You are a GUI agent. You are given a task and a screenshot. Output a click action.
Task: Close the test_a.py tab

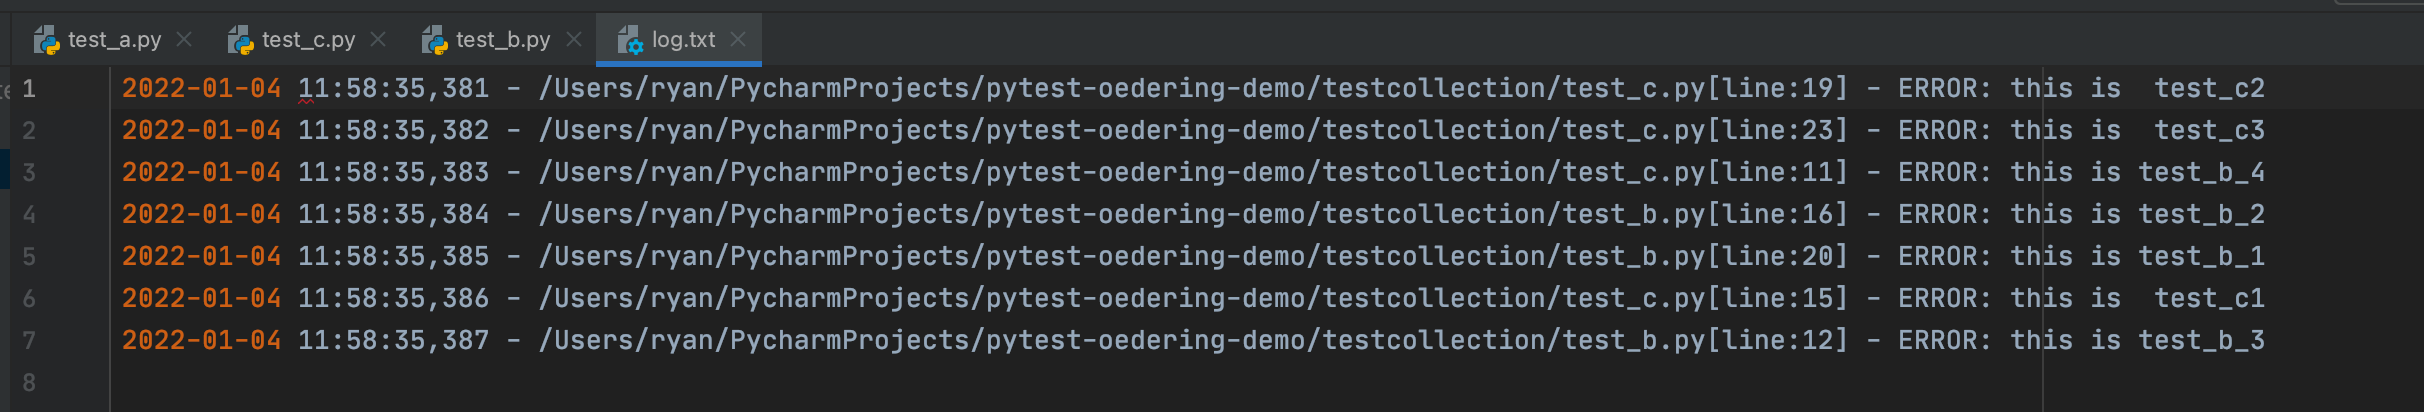(184, 39)
